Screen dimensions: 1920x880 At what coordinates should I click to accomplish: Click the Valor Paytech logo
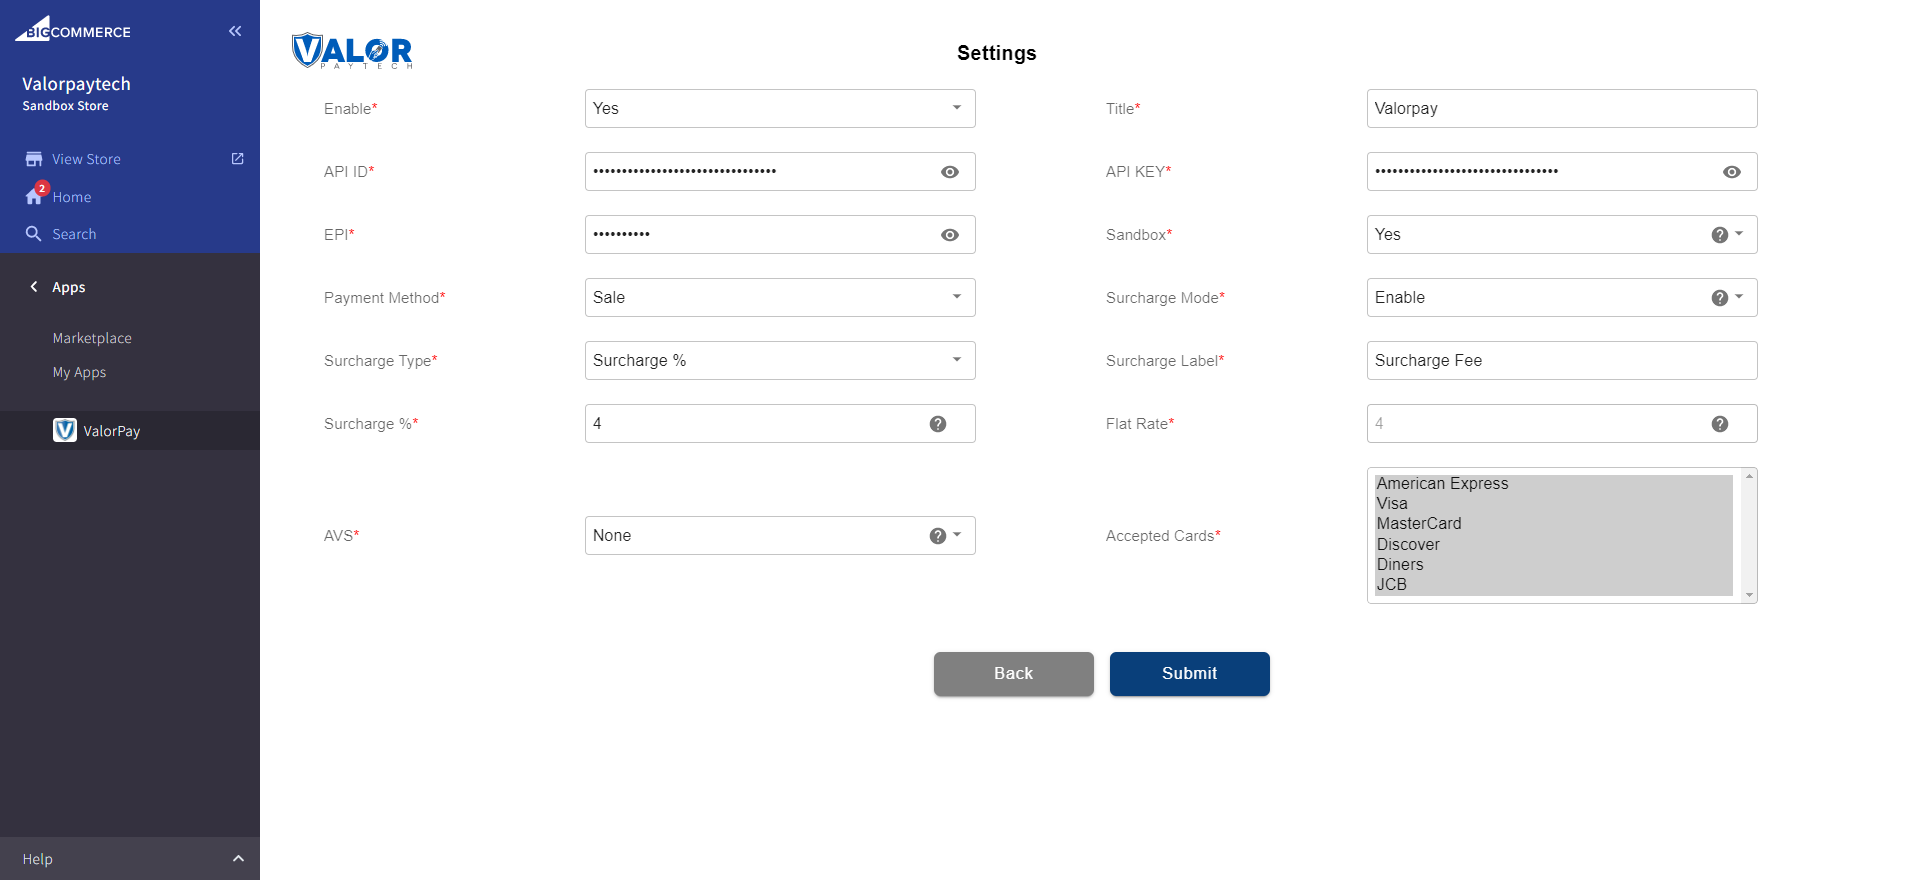tap(352, 50)
